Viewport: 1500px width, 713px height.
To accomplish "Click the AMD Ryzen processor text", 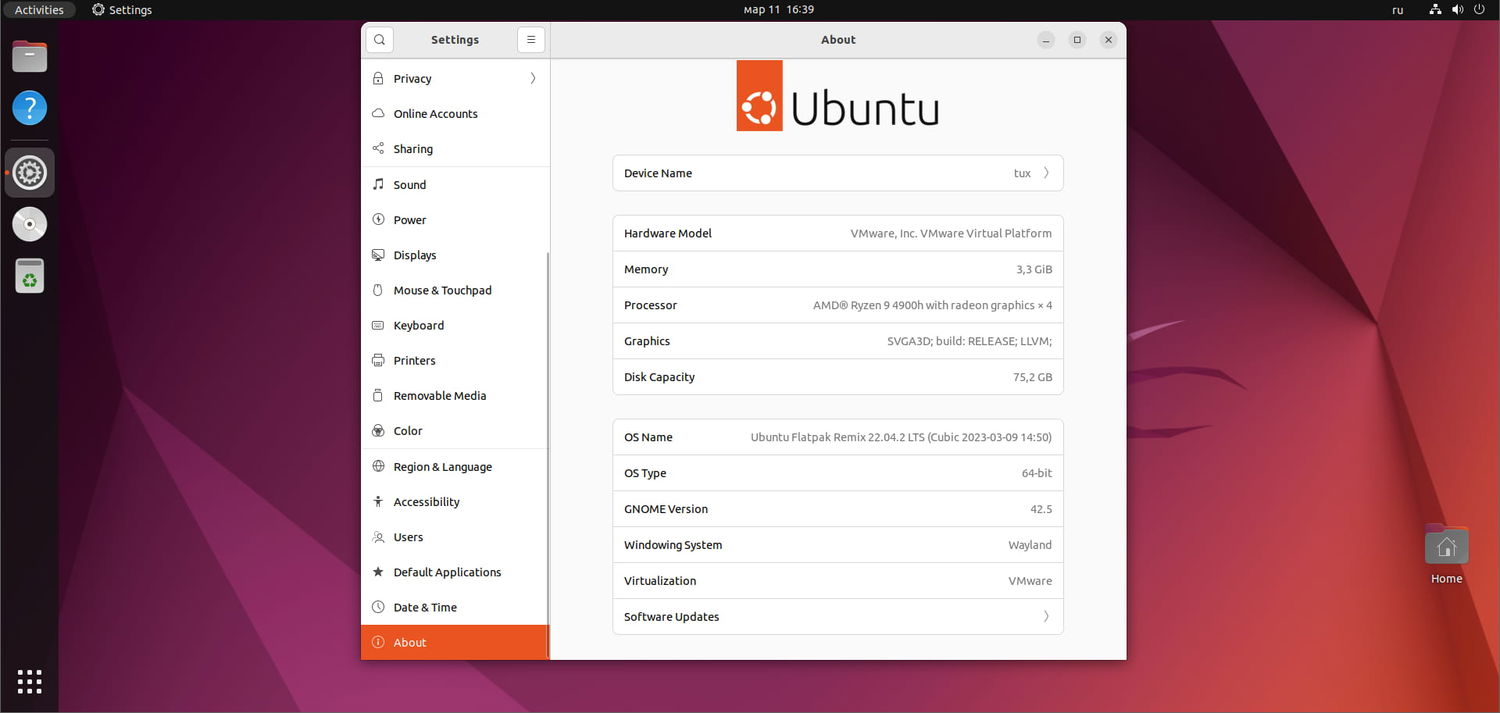I will [932, 305].
